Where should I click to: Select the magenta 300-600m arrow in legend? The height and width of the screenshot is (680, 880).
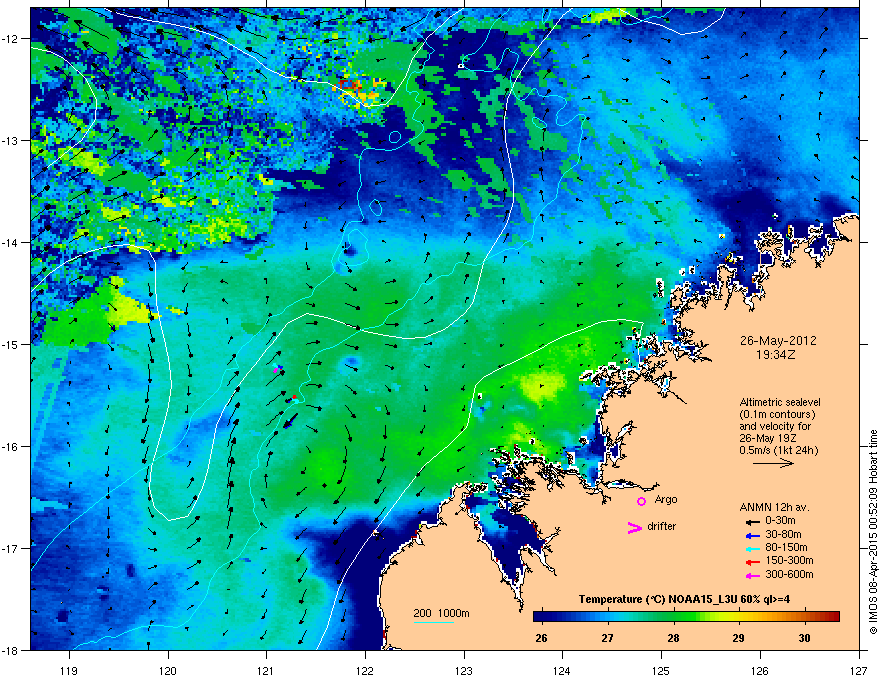[751, 575]
